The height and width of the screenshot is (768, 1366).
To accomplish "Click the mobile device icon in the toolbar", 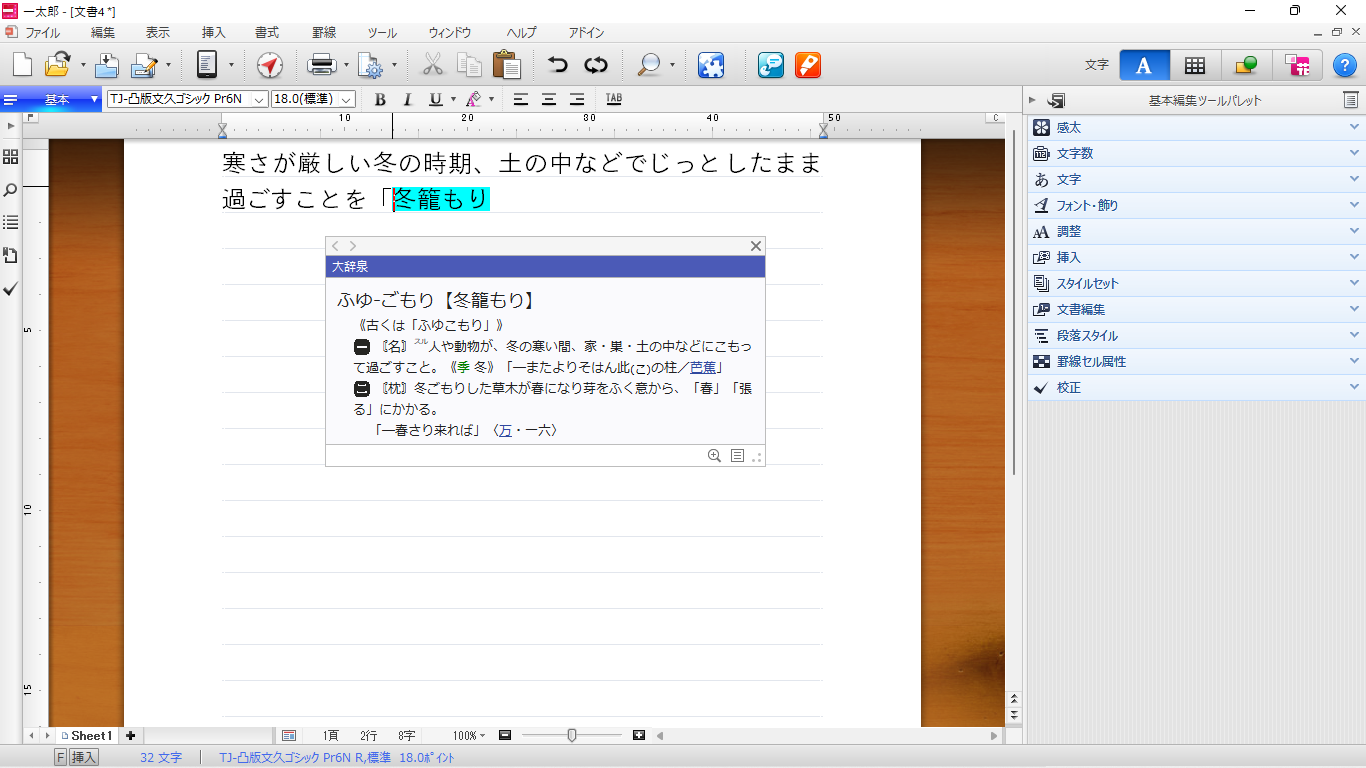I will tap(207, 65).
